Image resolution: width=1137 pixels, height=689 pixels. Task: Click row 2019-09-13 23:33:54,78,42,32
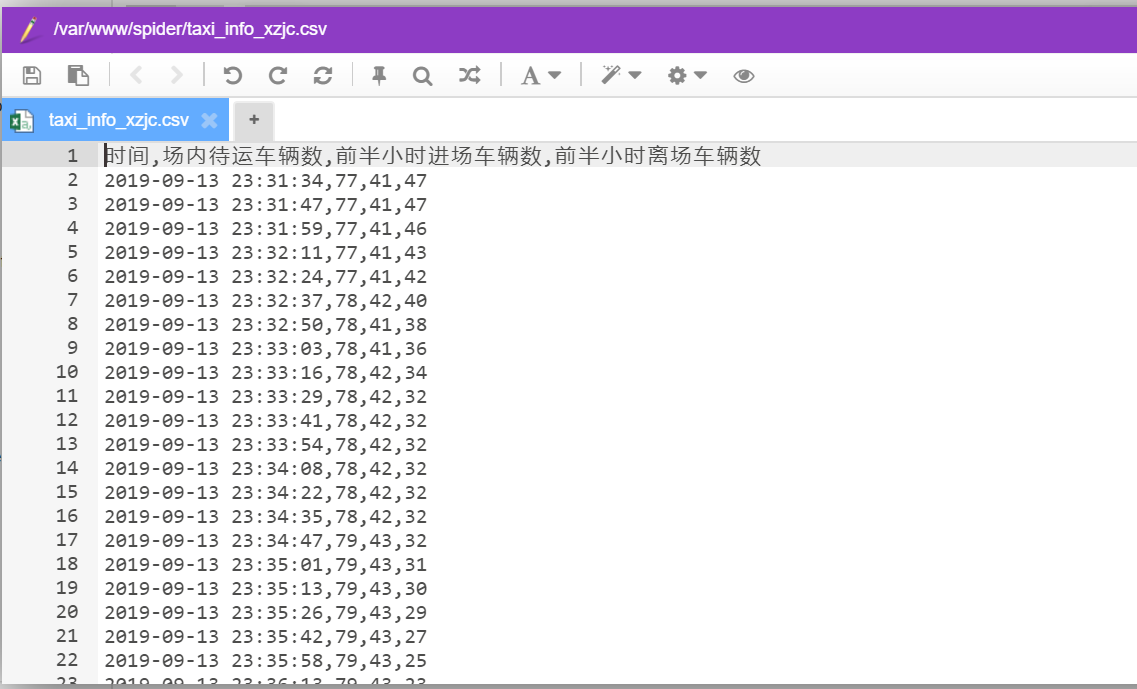265,443
